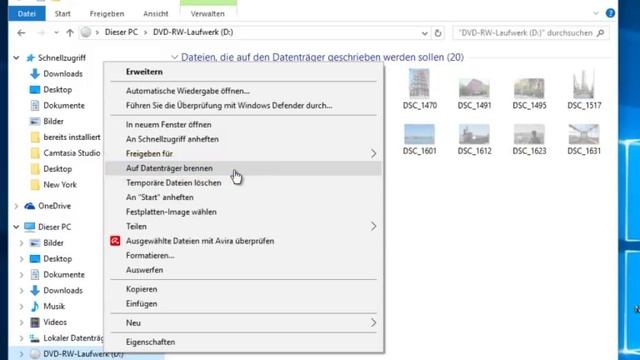The width and height of the screenshot is (640, 360).
Task: Collapse the files-to-burn group header
Action: coord(175,57)
